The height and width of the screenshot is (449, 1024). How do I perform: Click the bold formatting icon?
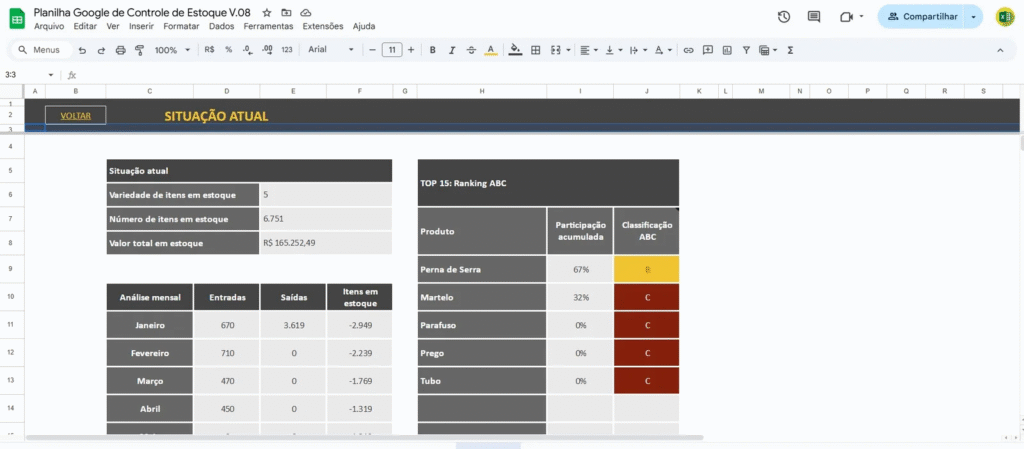tap(432, 50)
